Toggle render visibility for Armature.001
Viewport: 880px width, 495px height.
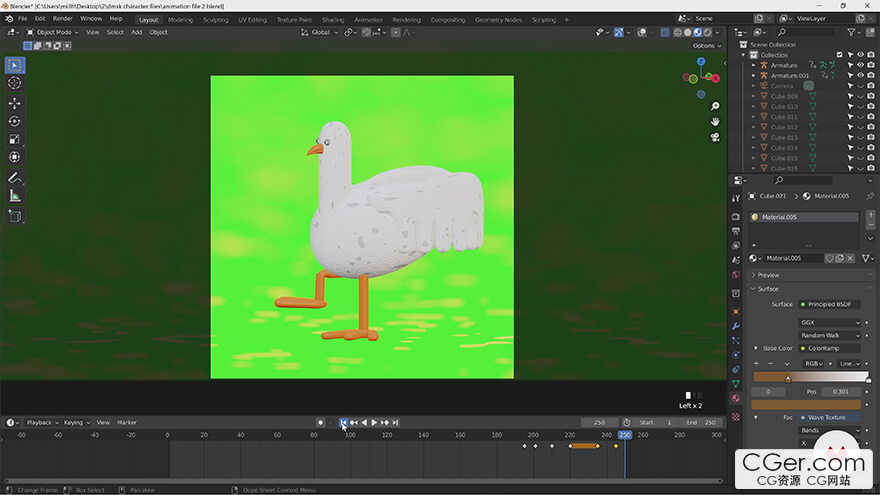point(871,75)
